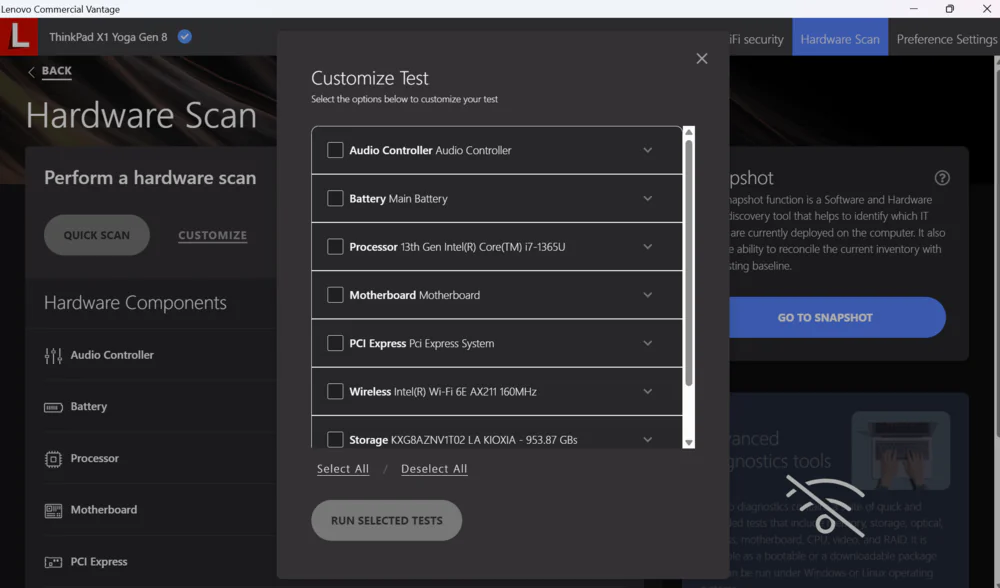Screen dimensions: 1000x588
Task: Check the Audio Controller test checkbox
Action: 335,150
